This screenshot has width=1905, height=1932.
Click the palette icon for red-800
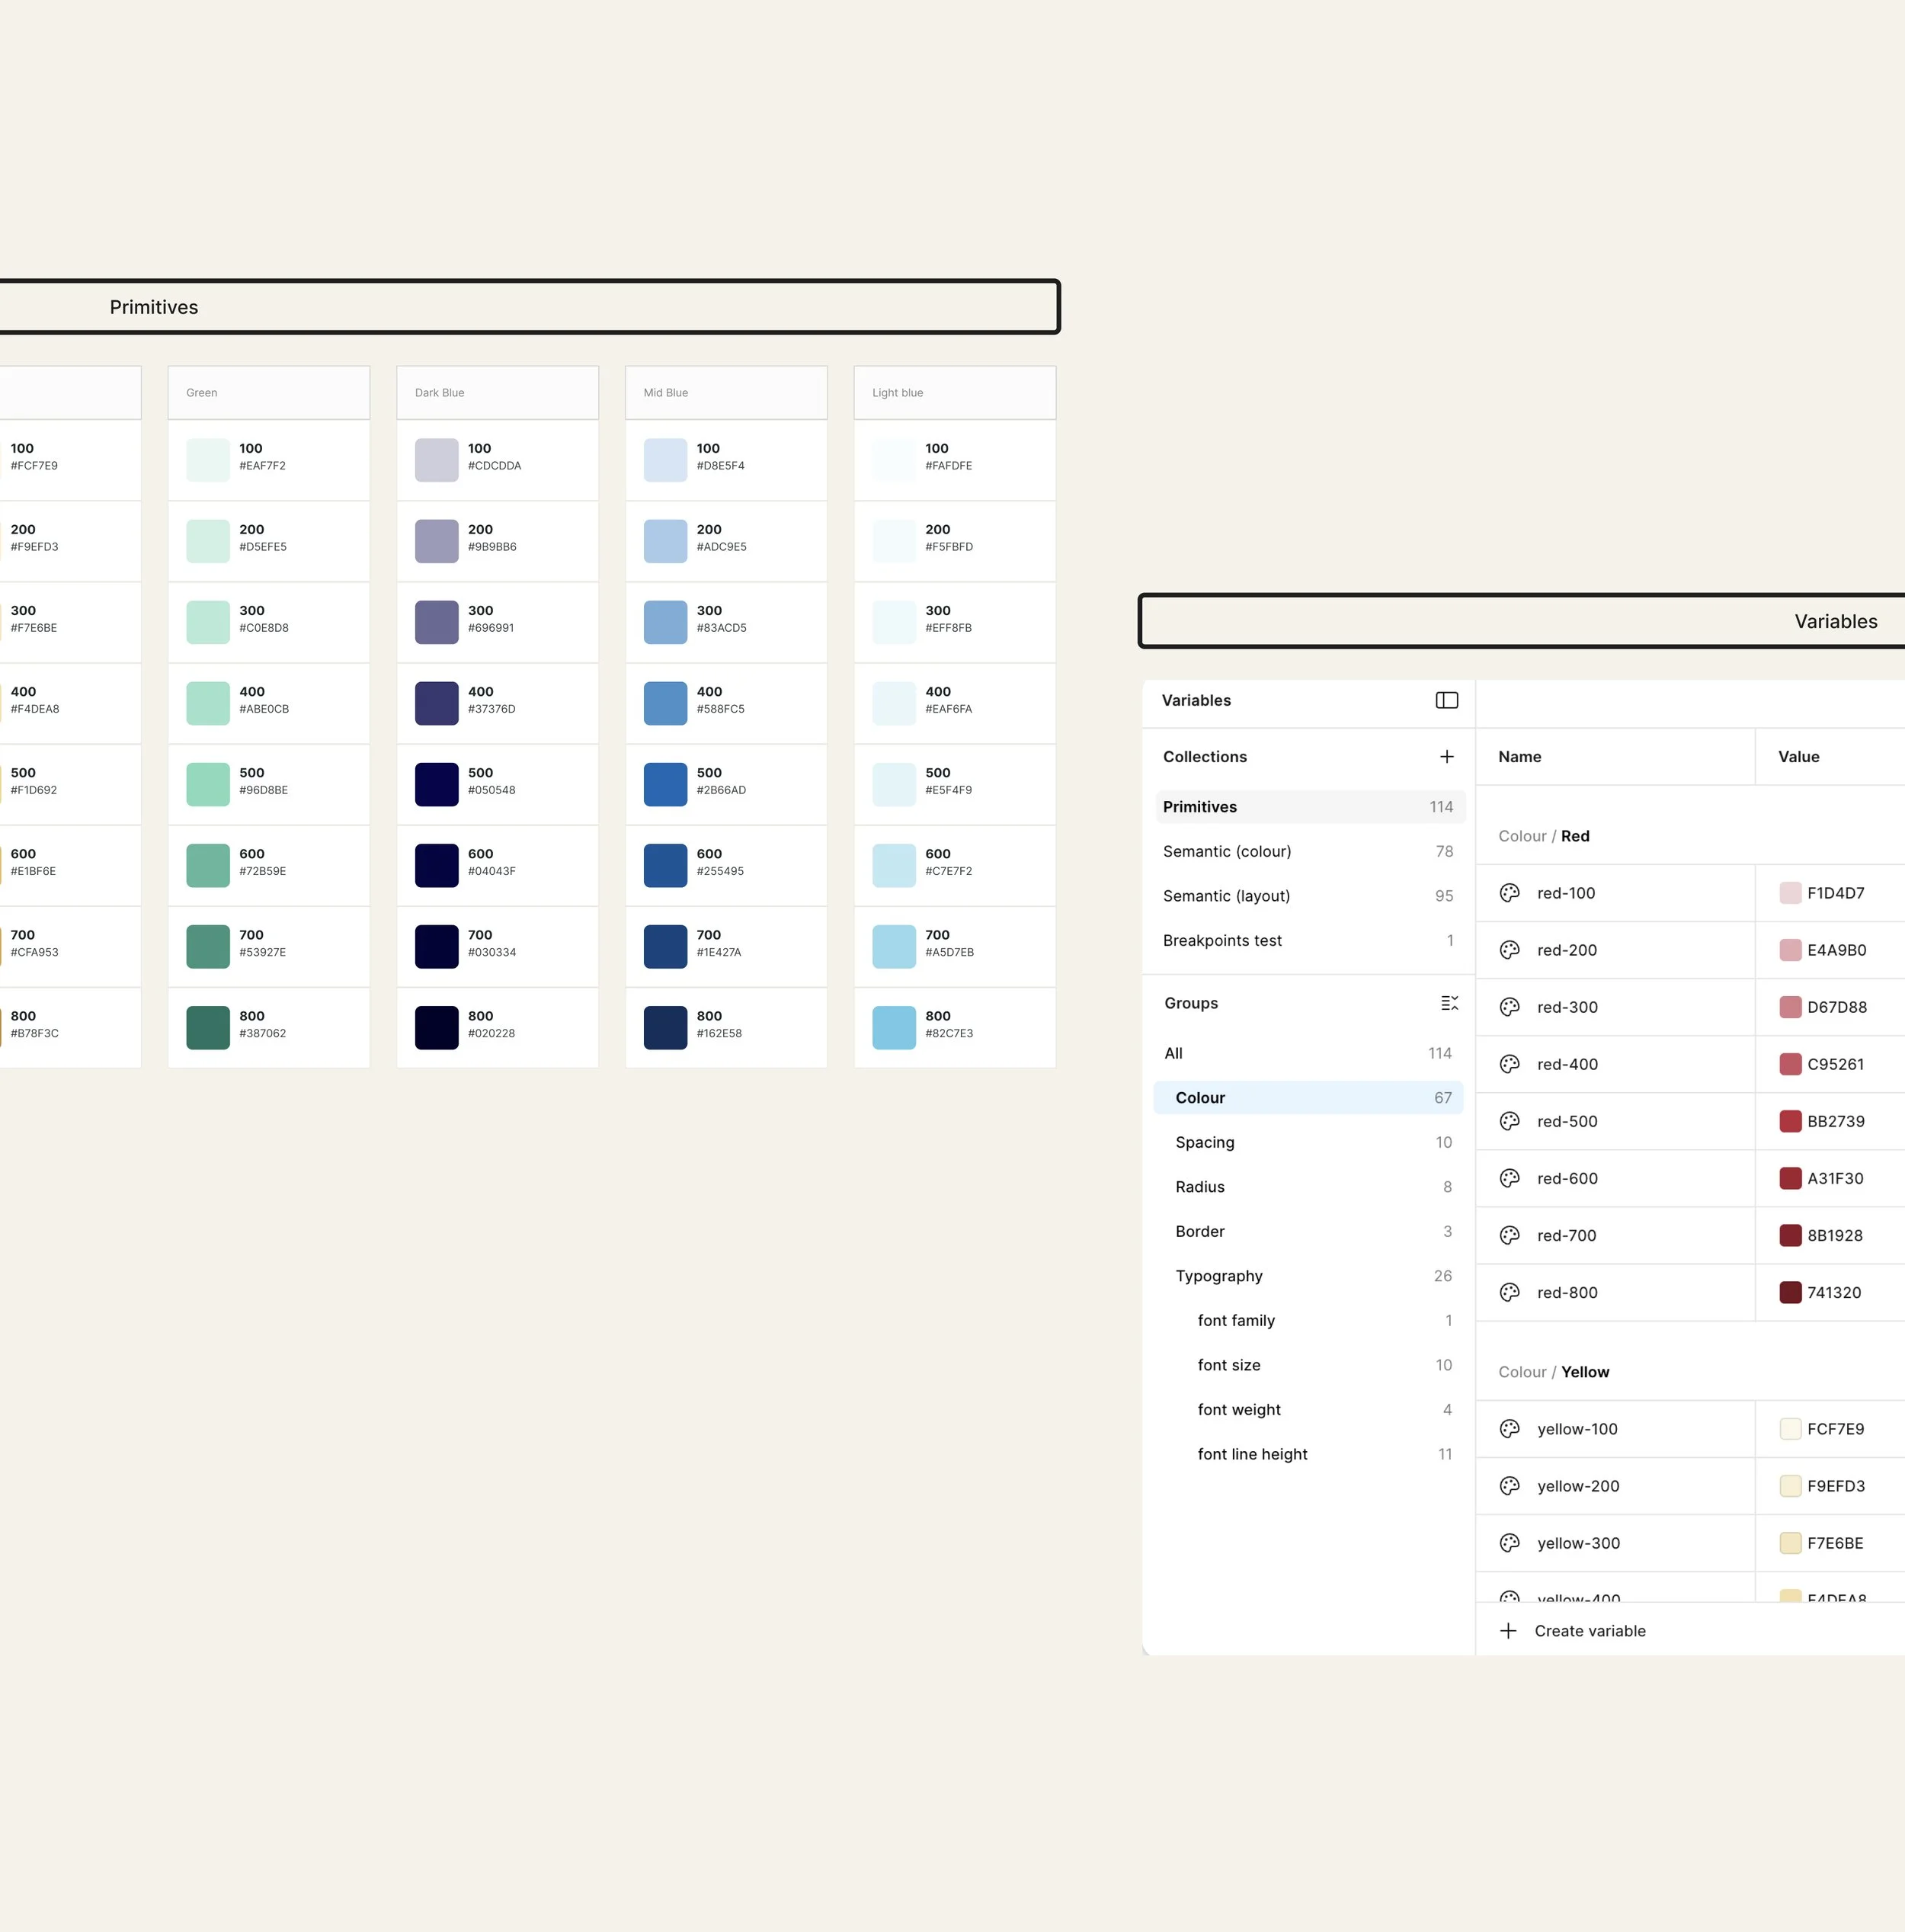(1509, 1292)
